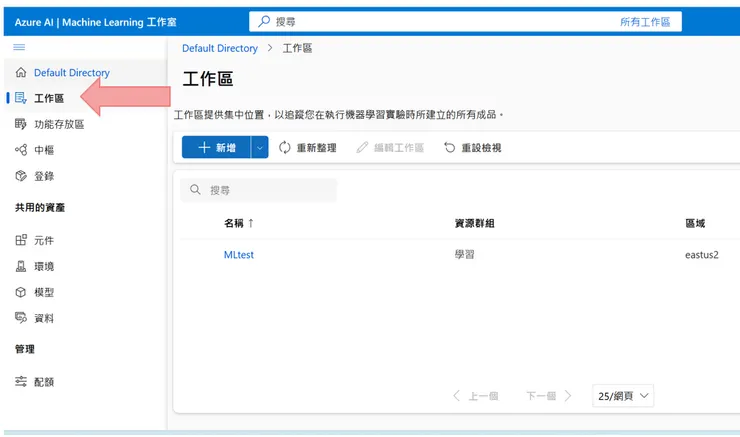Click the 工作區 workspace icon in sidebar
The height and width of the screenshot is (437, 740).
[21, 98]
